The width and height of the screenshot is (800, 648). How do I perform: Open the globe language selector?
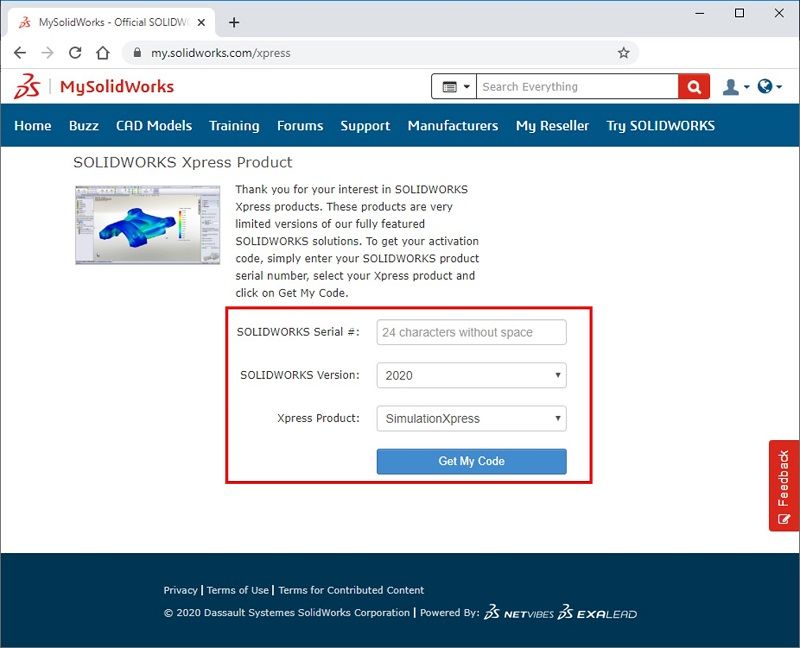point(766,87)
